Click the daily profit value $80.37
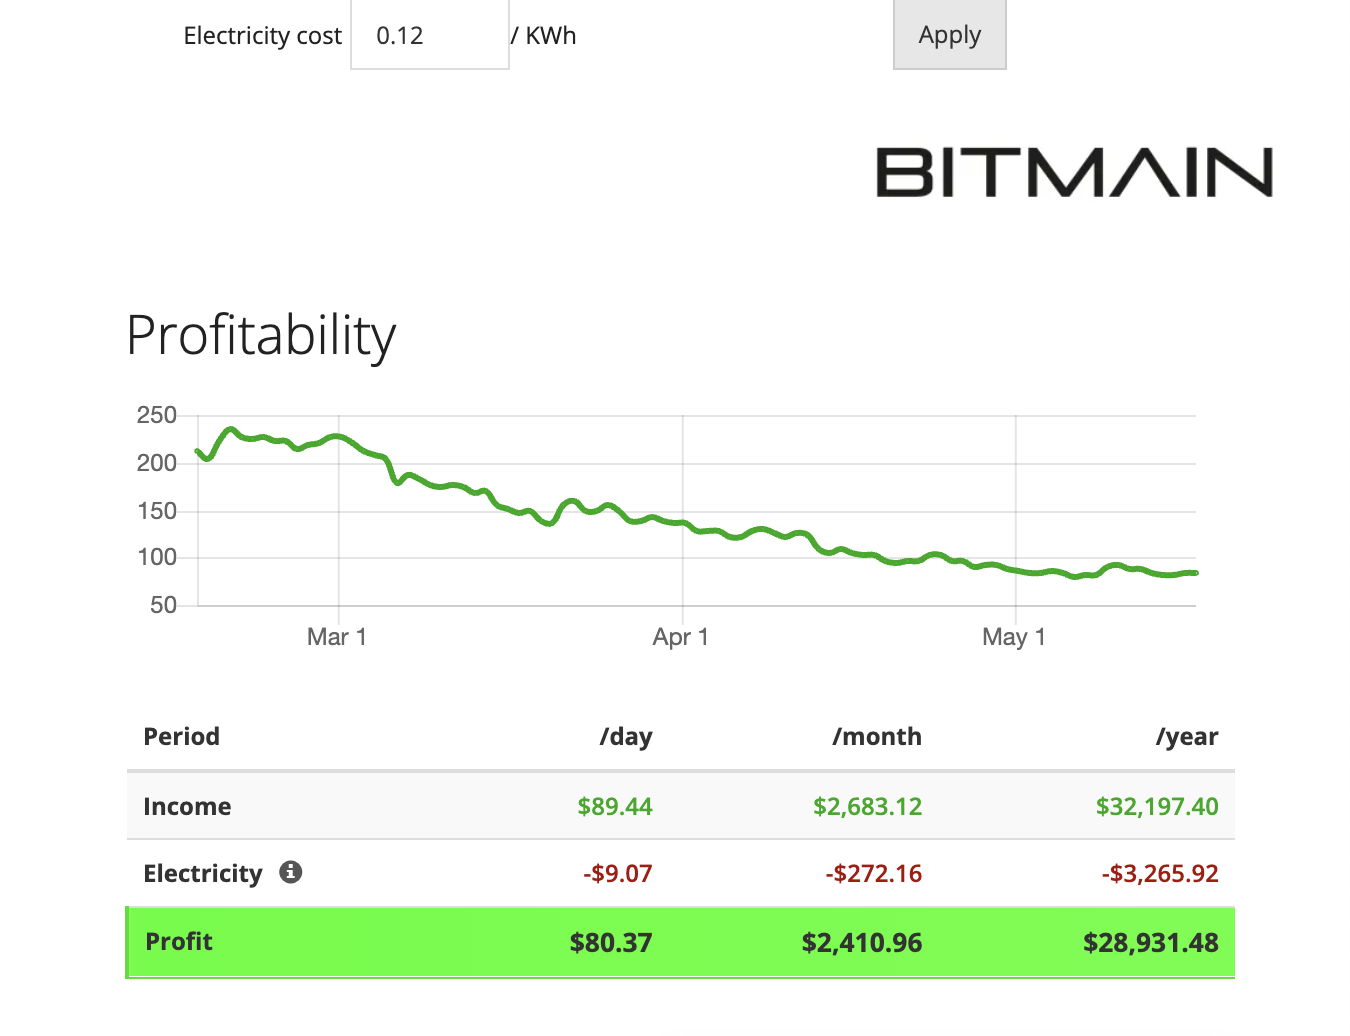This screenshot has height=1036, width=1350. (611, 942)
